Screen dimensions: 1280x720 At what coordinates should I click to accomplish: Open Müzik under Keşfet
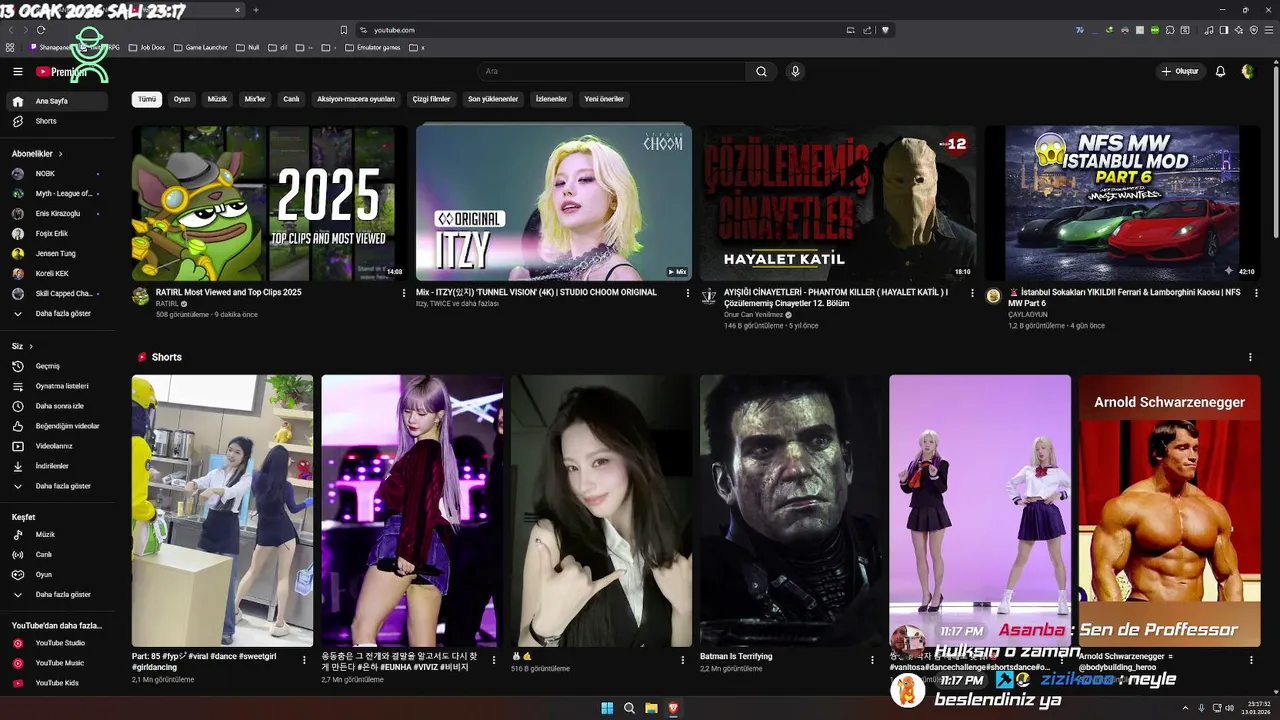[58, 535]
